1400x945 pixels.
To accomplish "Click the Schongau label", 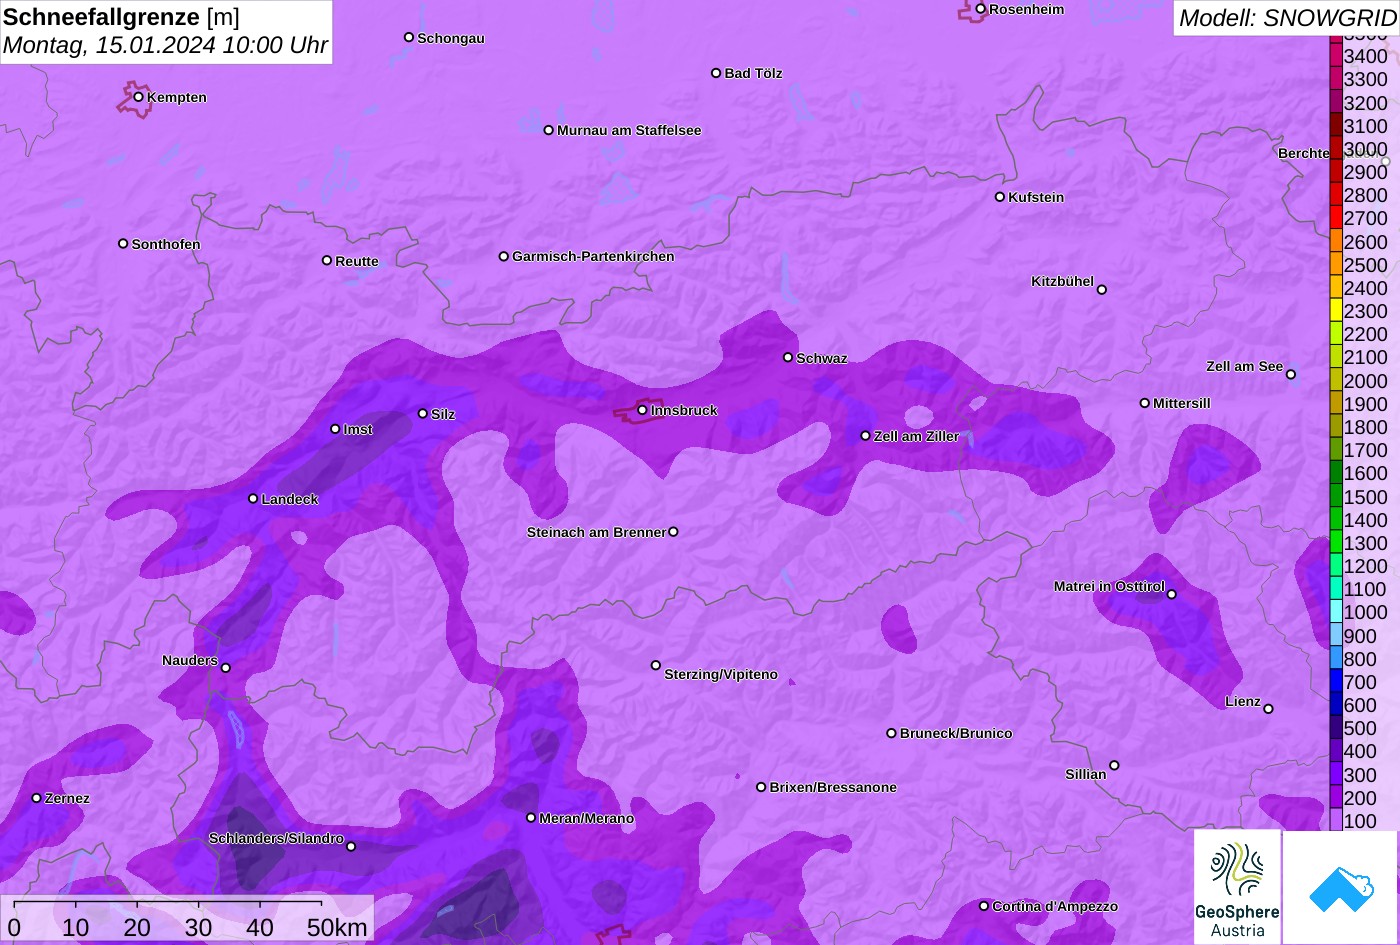I will coord(451,38).
